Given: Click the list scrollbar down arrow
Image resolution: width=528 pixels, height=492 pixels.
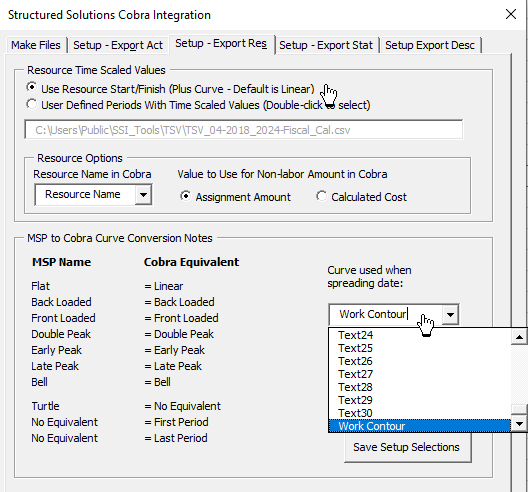Looking at the screenshot, I should [519, 424].
